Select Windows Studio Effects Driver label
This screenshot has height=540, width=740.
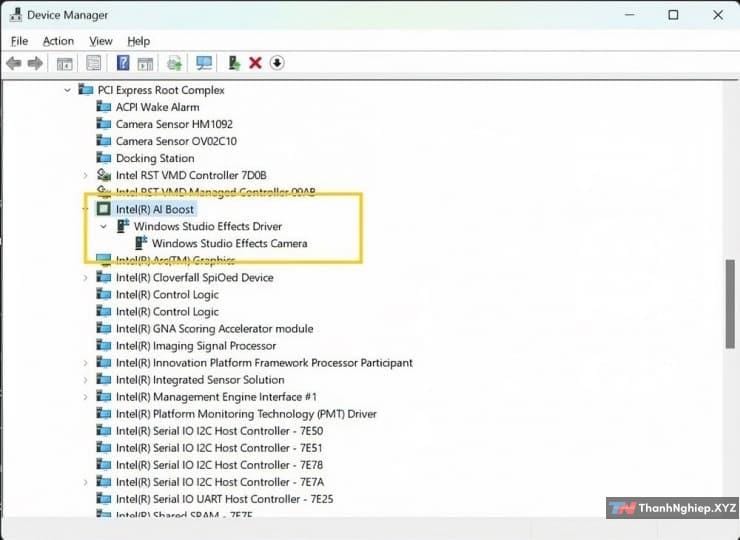tap(208, 226)
